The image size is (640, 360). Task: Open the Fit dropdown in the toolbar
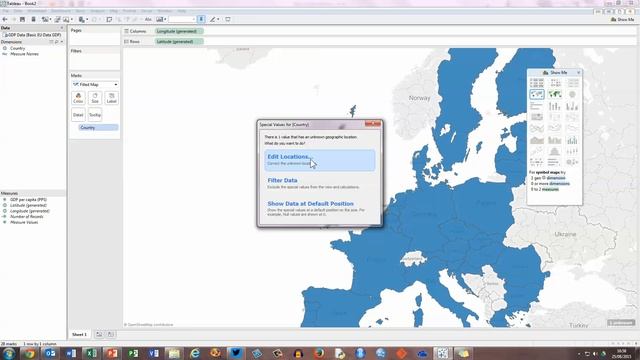182,19
